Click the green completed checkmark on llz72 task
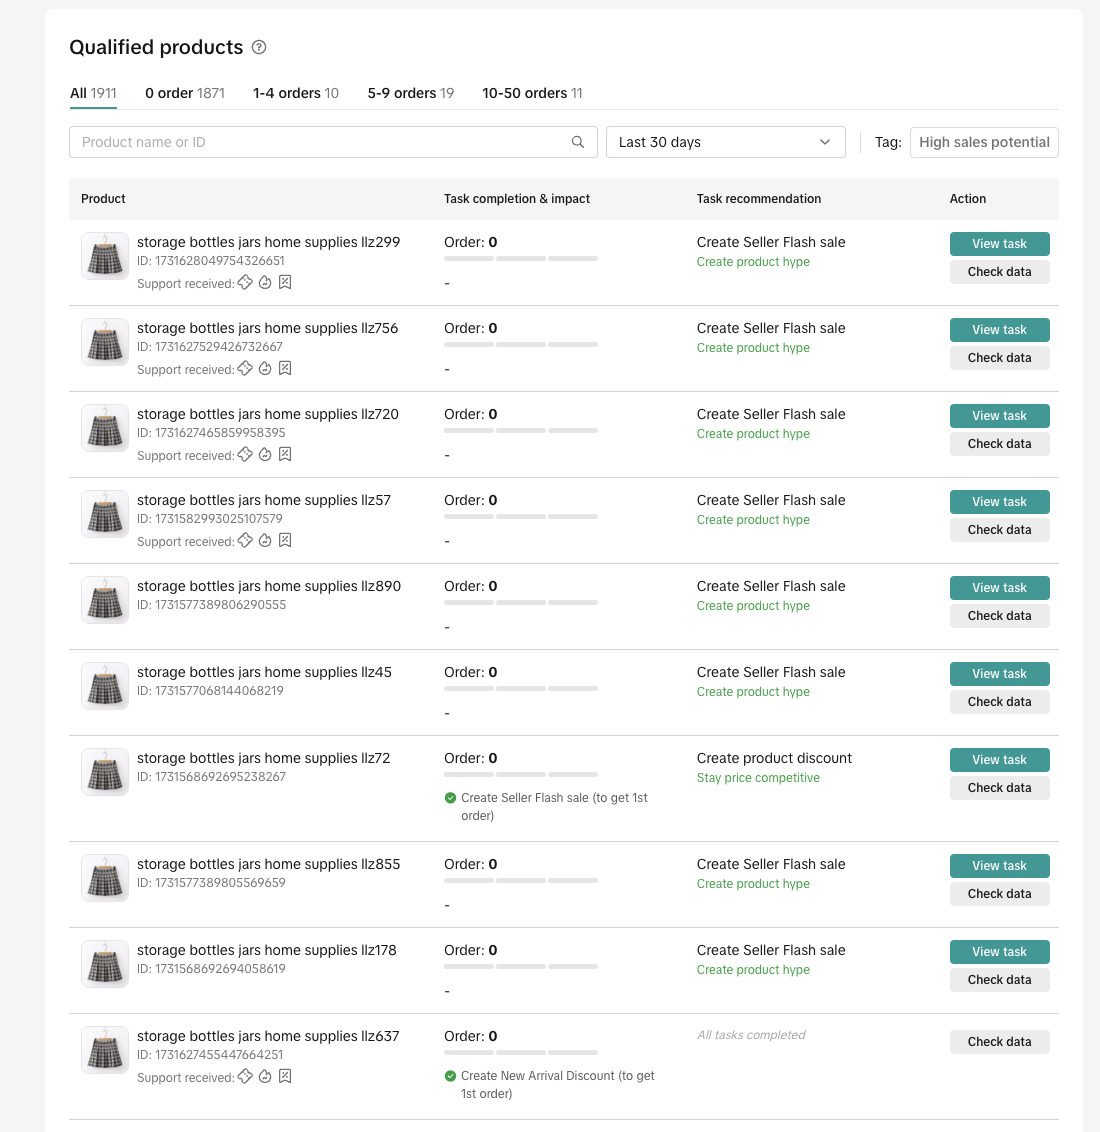 point(449,798)
